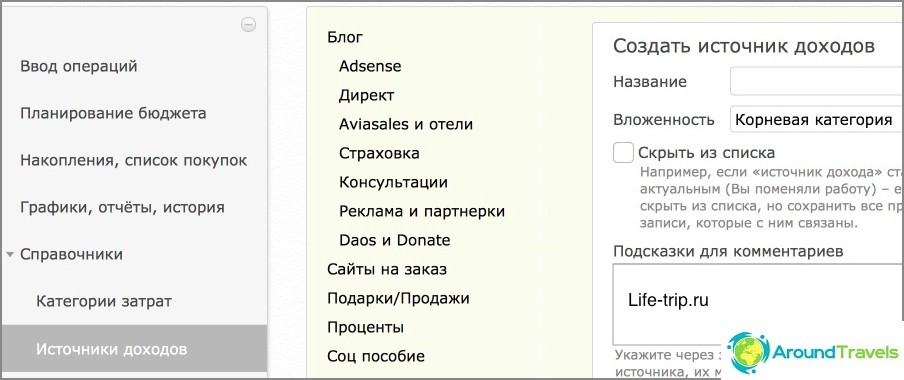Open Ввод операций menu item

(78, 66)
